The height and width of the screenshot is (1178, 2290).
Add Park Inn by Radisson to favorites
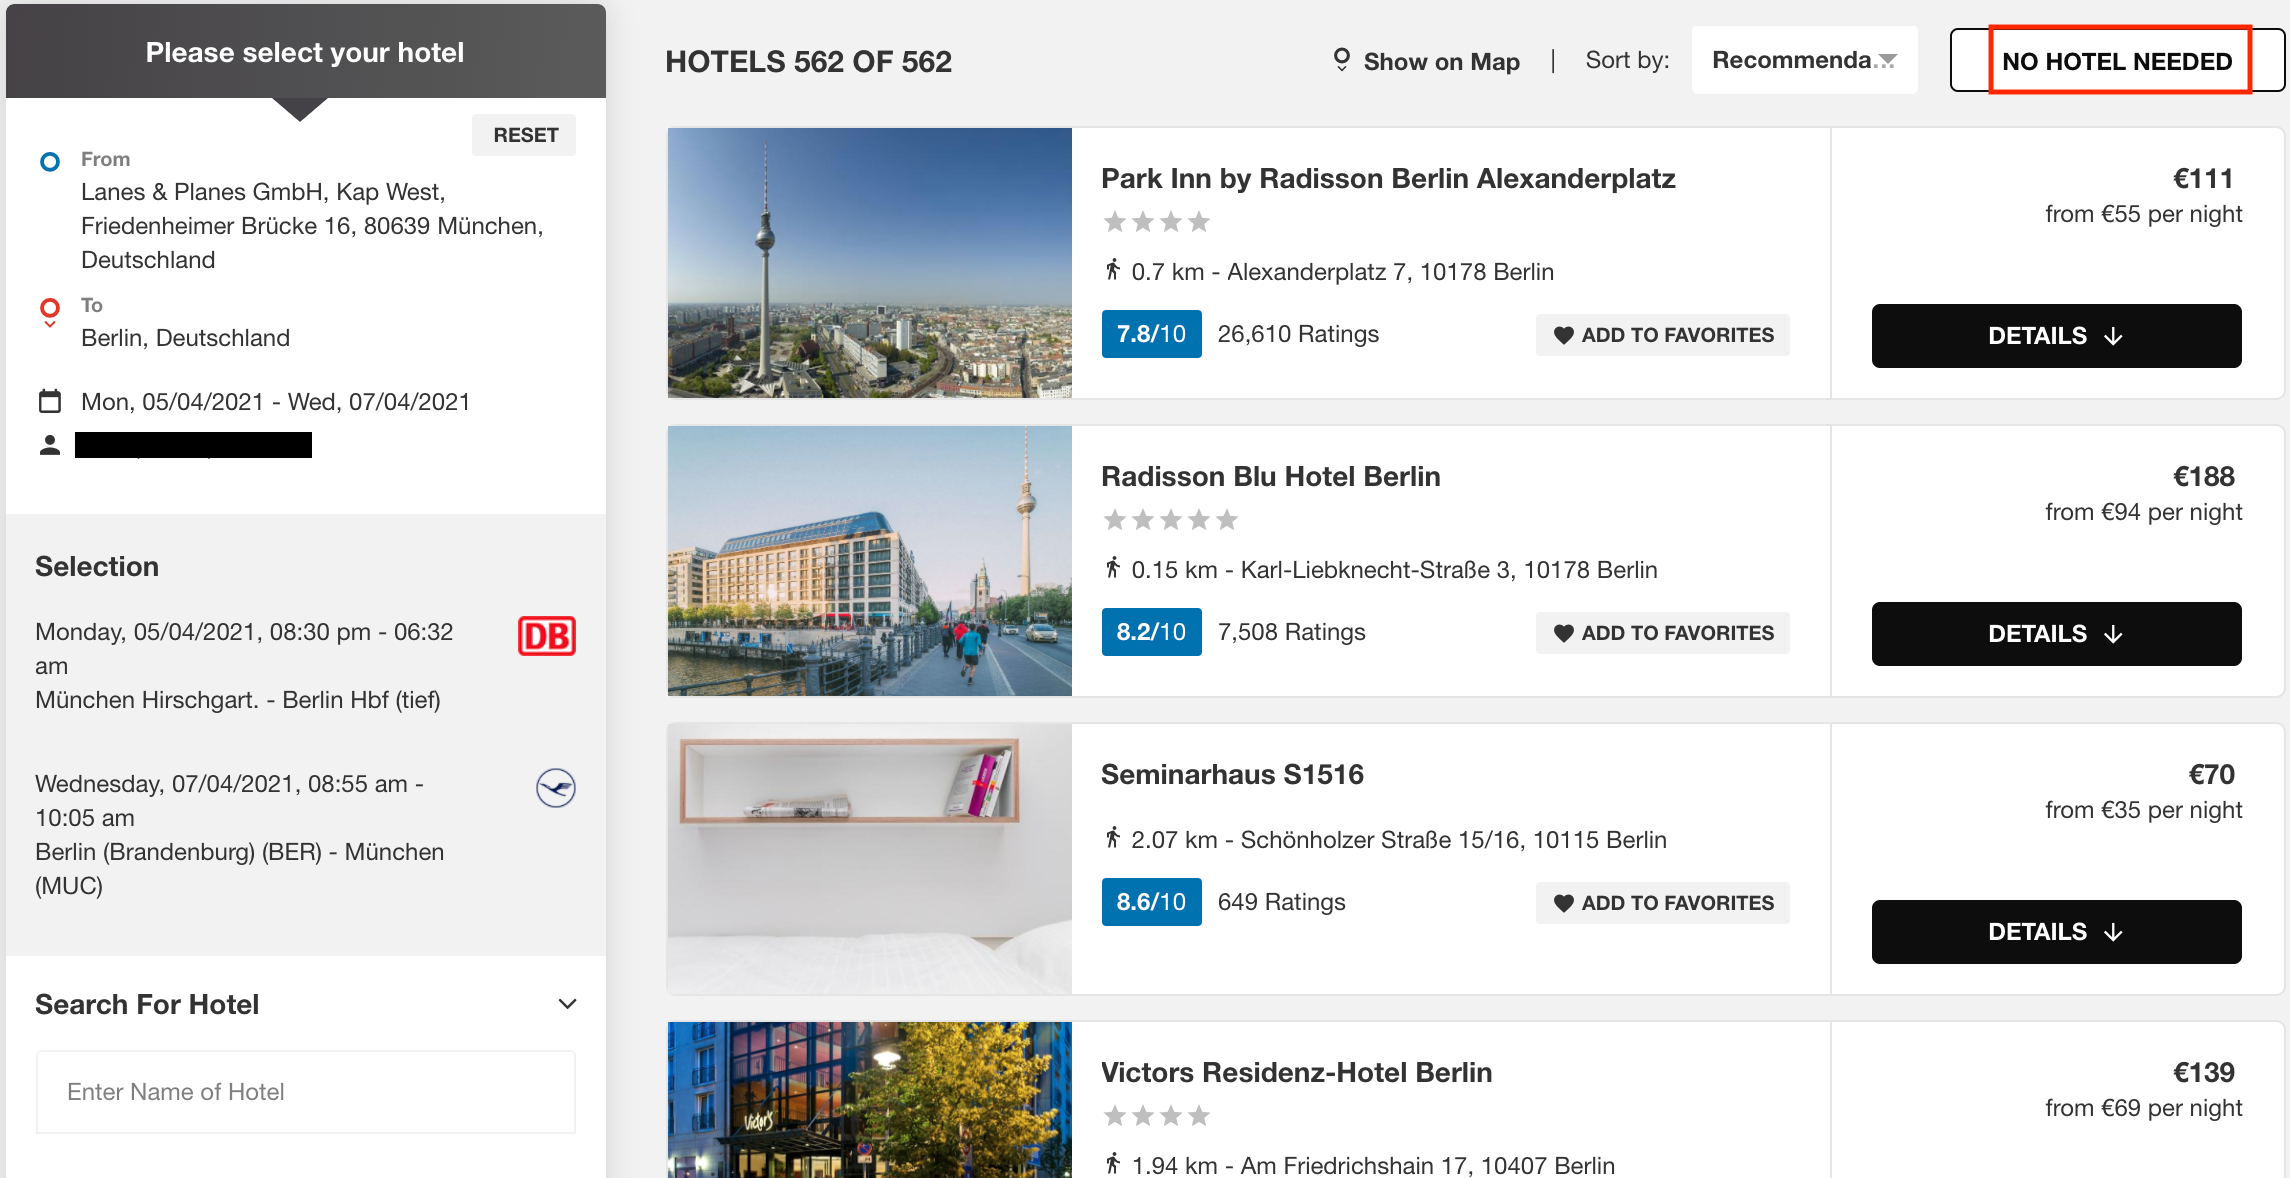tap(1663, 335)
